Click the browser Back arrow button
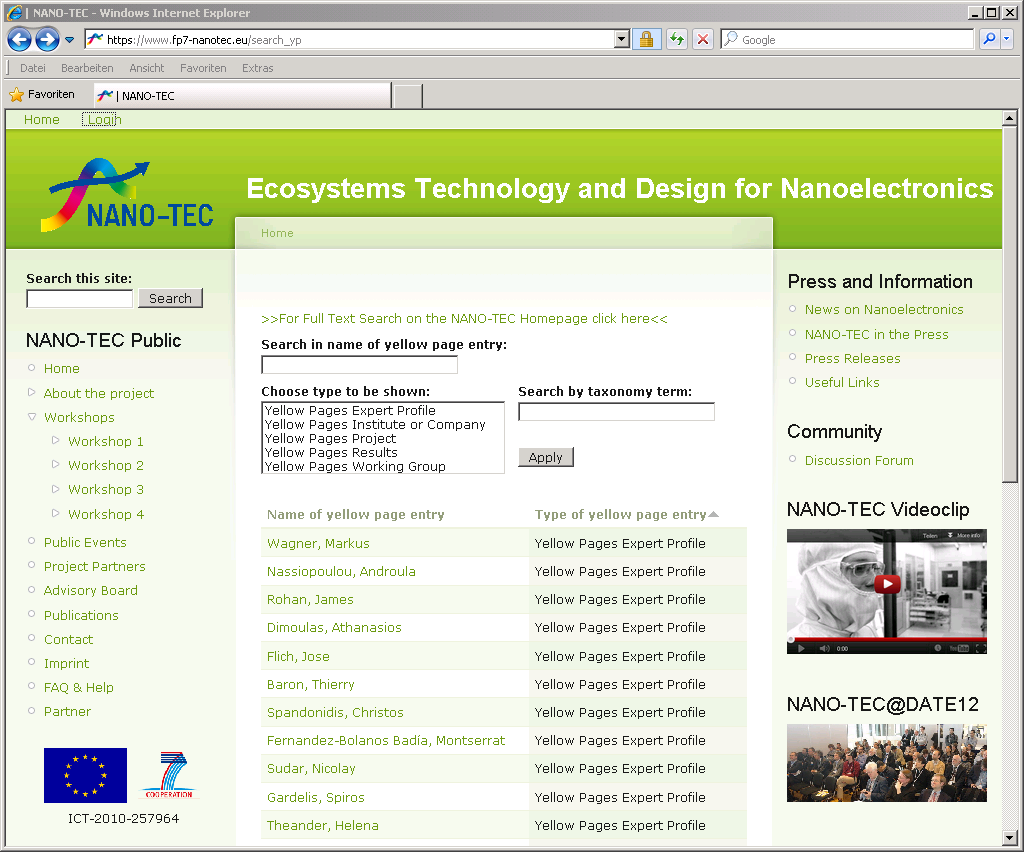Image resolution: width=1024 pixels, height=852 pixels. coord(20,40)
